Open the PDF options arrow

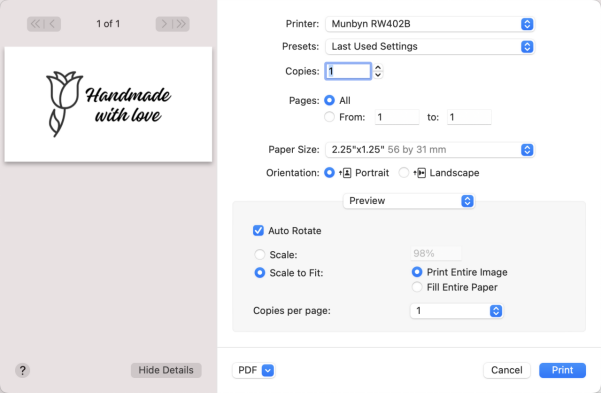(268, 370)
